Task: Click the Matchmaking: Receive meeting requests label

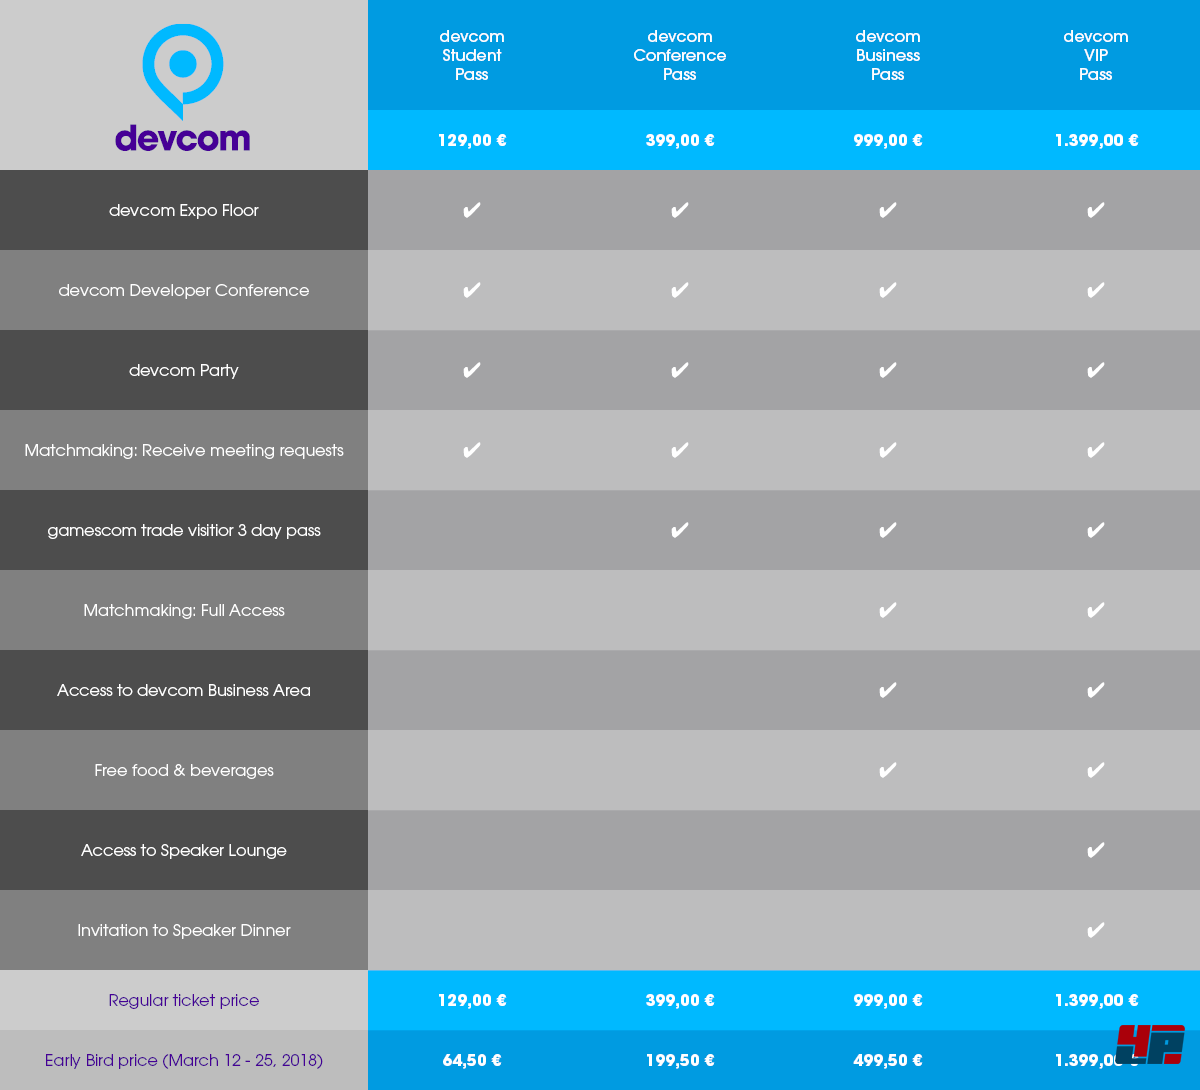Action: [x=184, y=450]
